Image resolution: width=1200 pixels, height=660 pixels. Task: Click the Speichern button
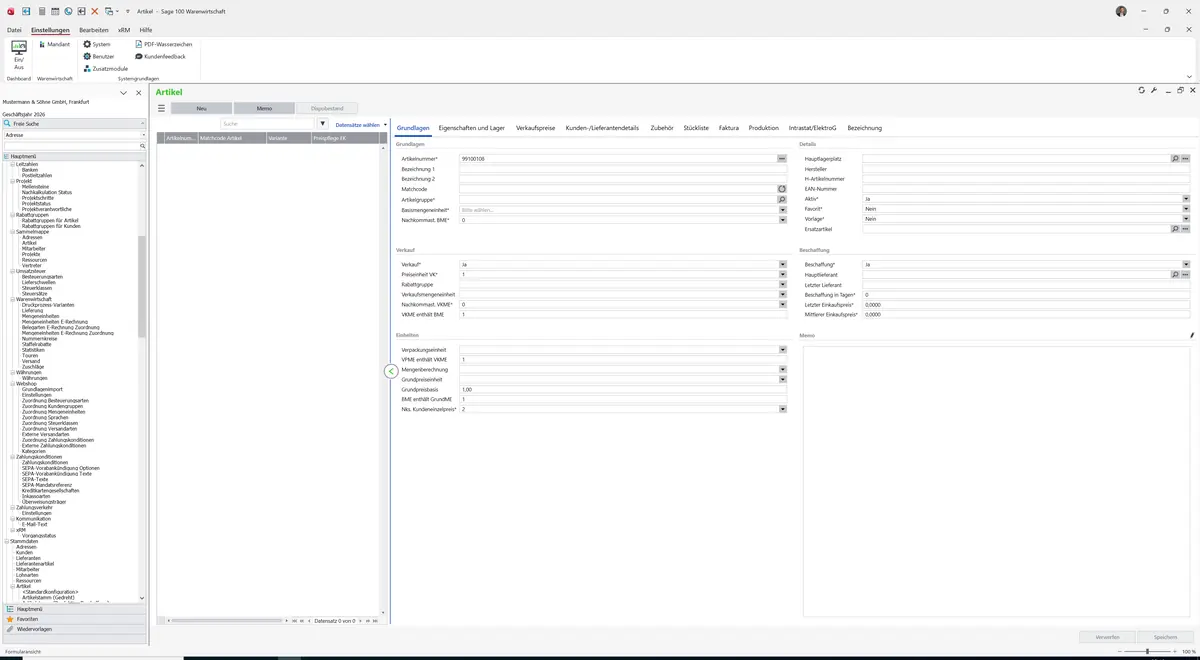coord(1165,637)
